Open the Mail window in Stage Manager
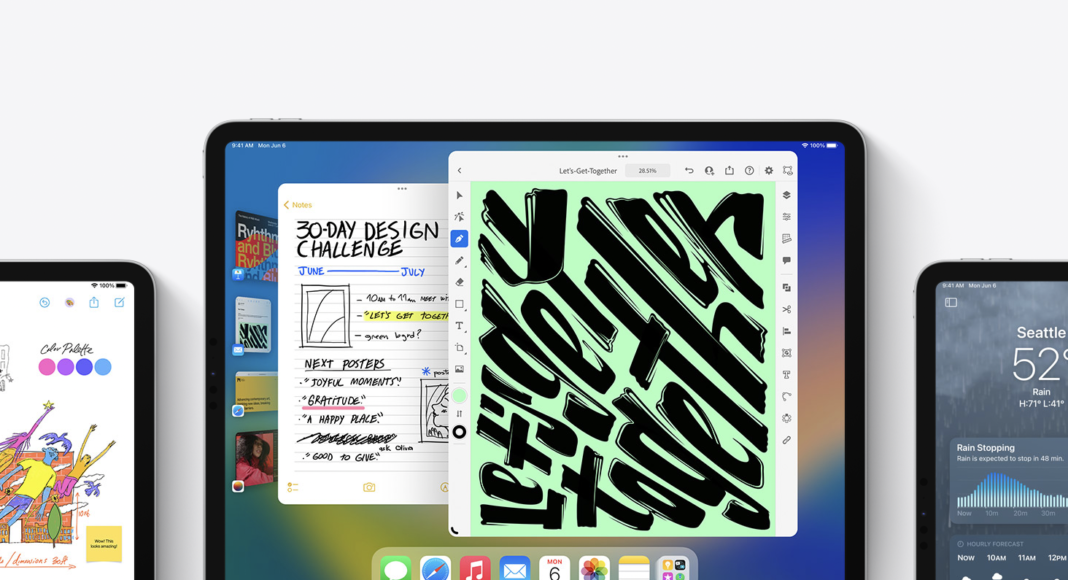This screenshot has height=580, width=1068. click(253, 325)
